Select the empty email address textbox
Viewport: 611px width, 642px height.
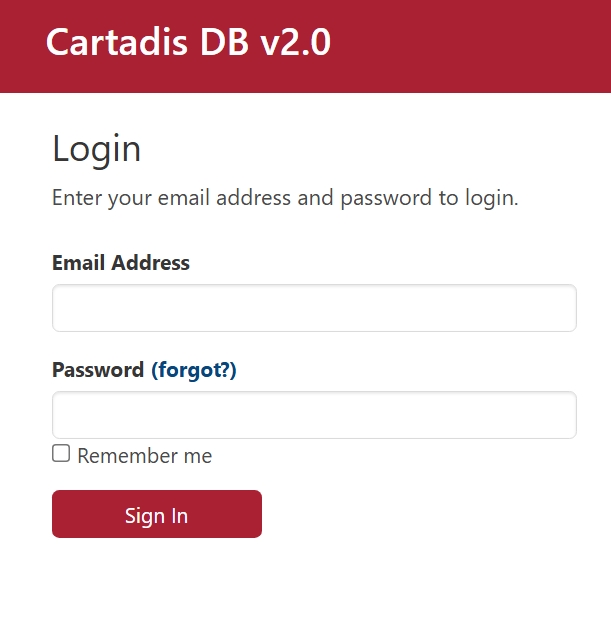314,308
